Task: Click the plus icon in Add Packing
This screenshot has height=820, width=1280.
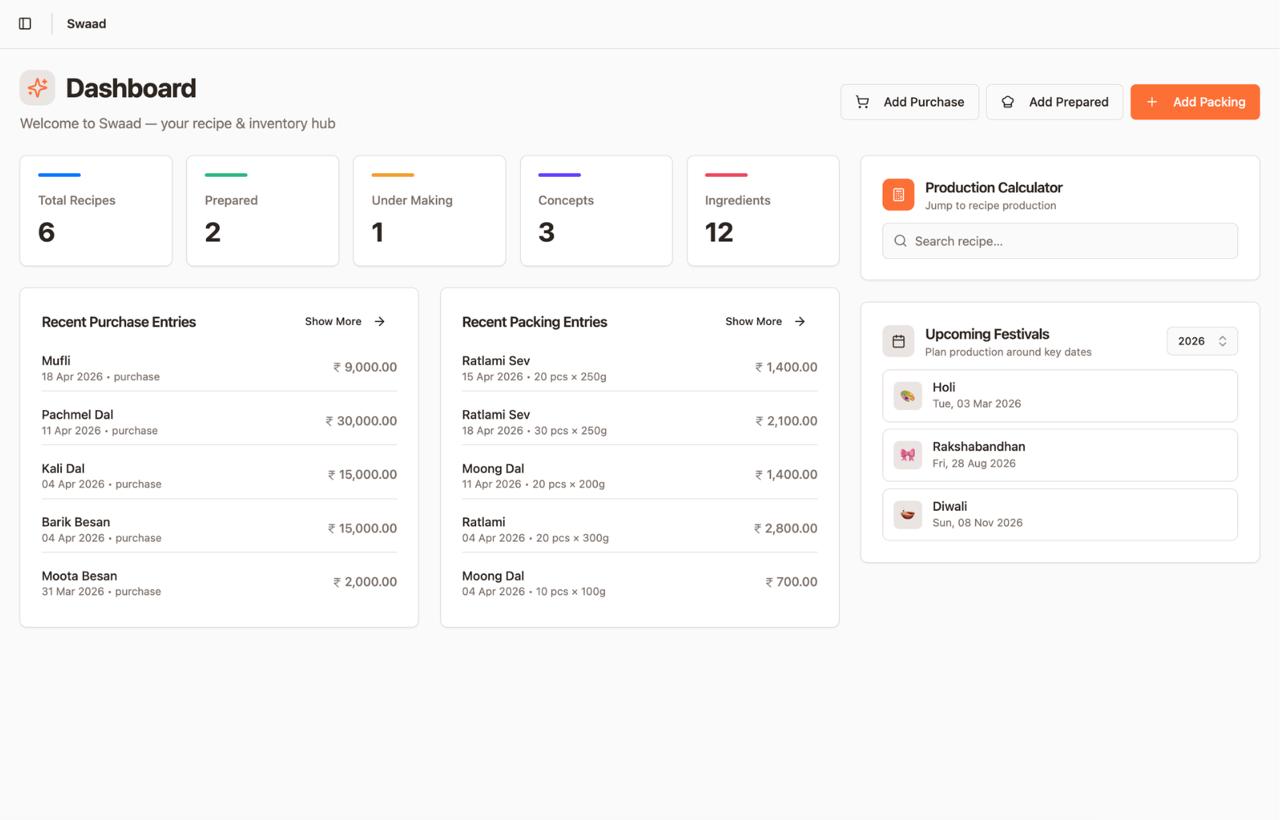Action: [1152, 102]
